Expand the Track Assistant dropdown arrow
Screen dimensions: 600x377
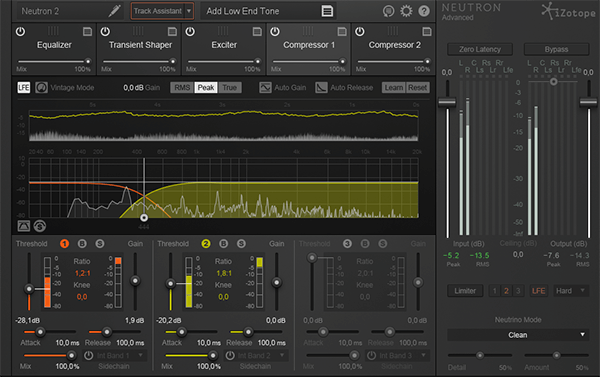(189, 11)
